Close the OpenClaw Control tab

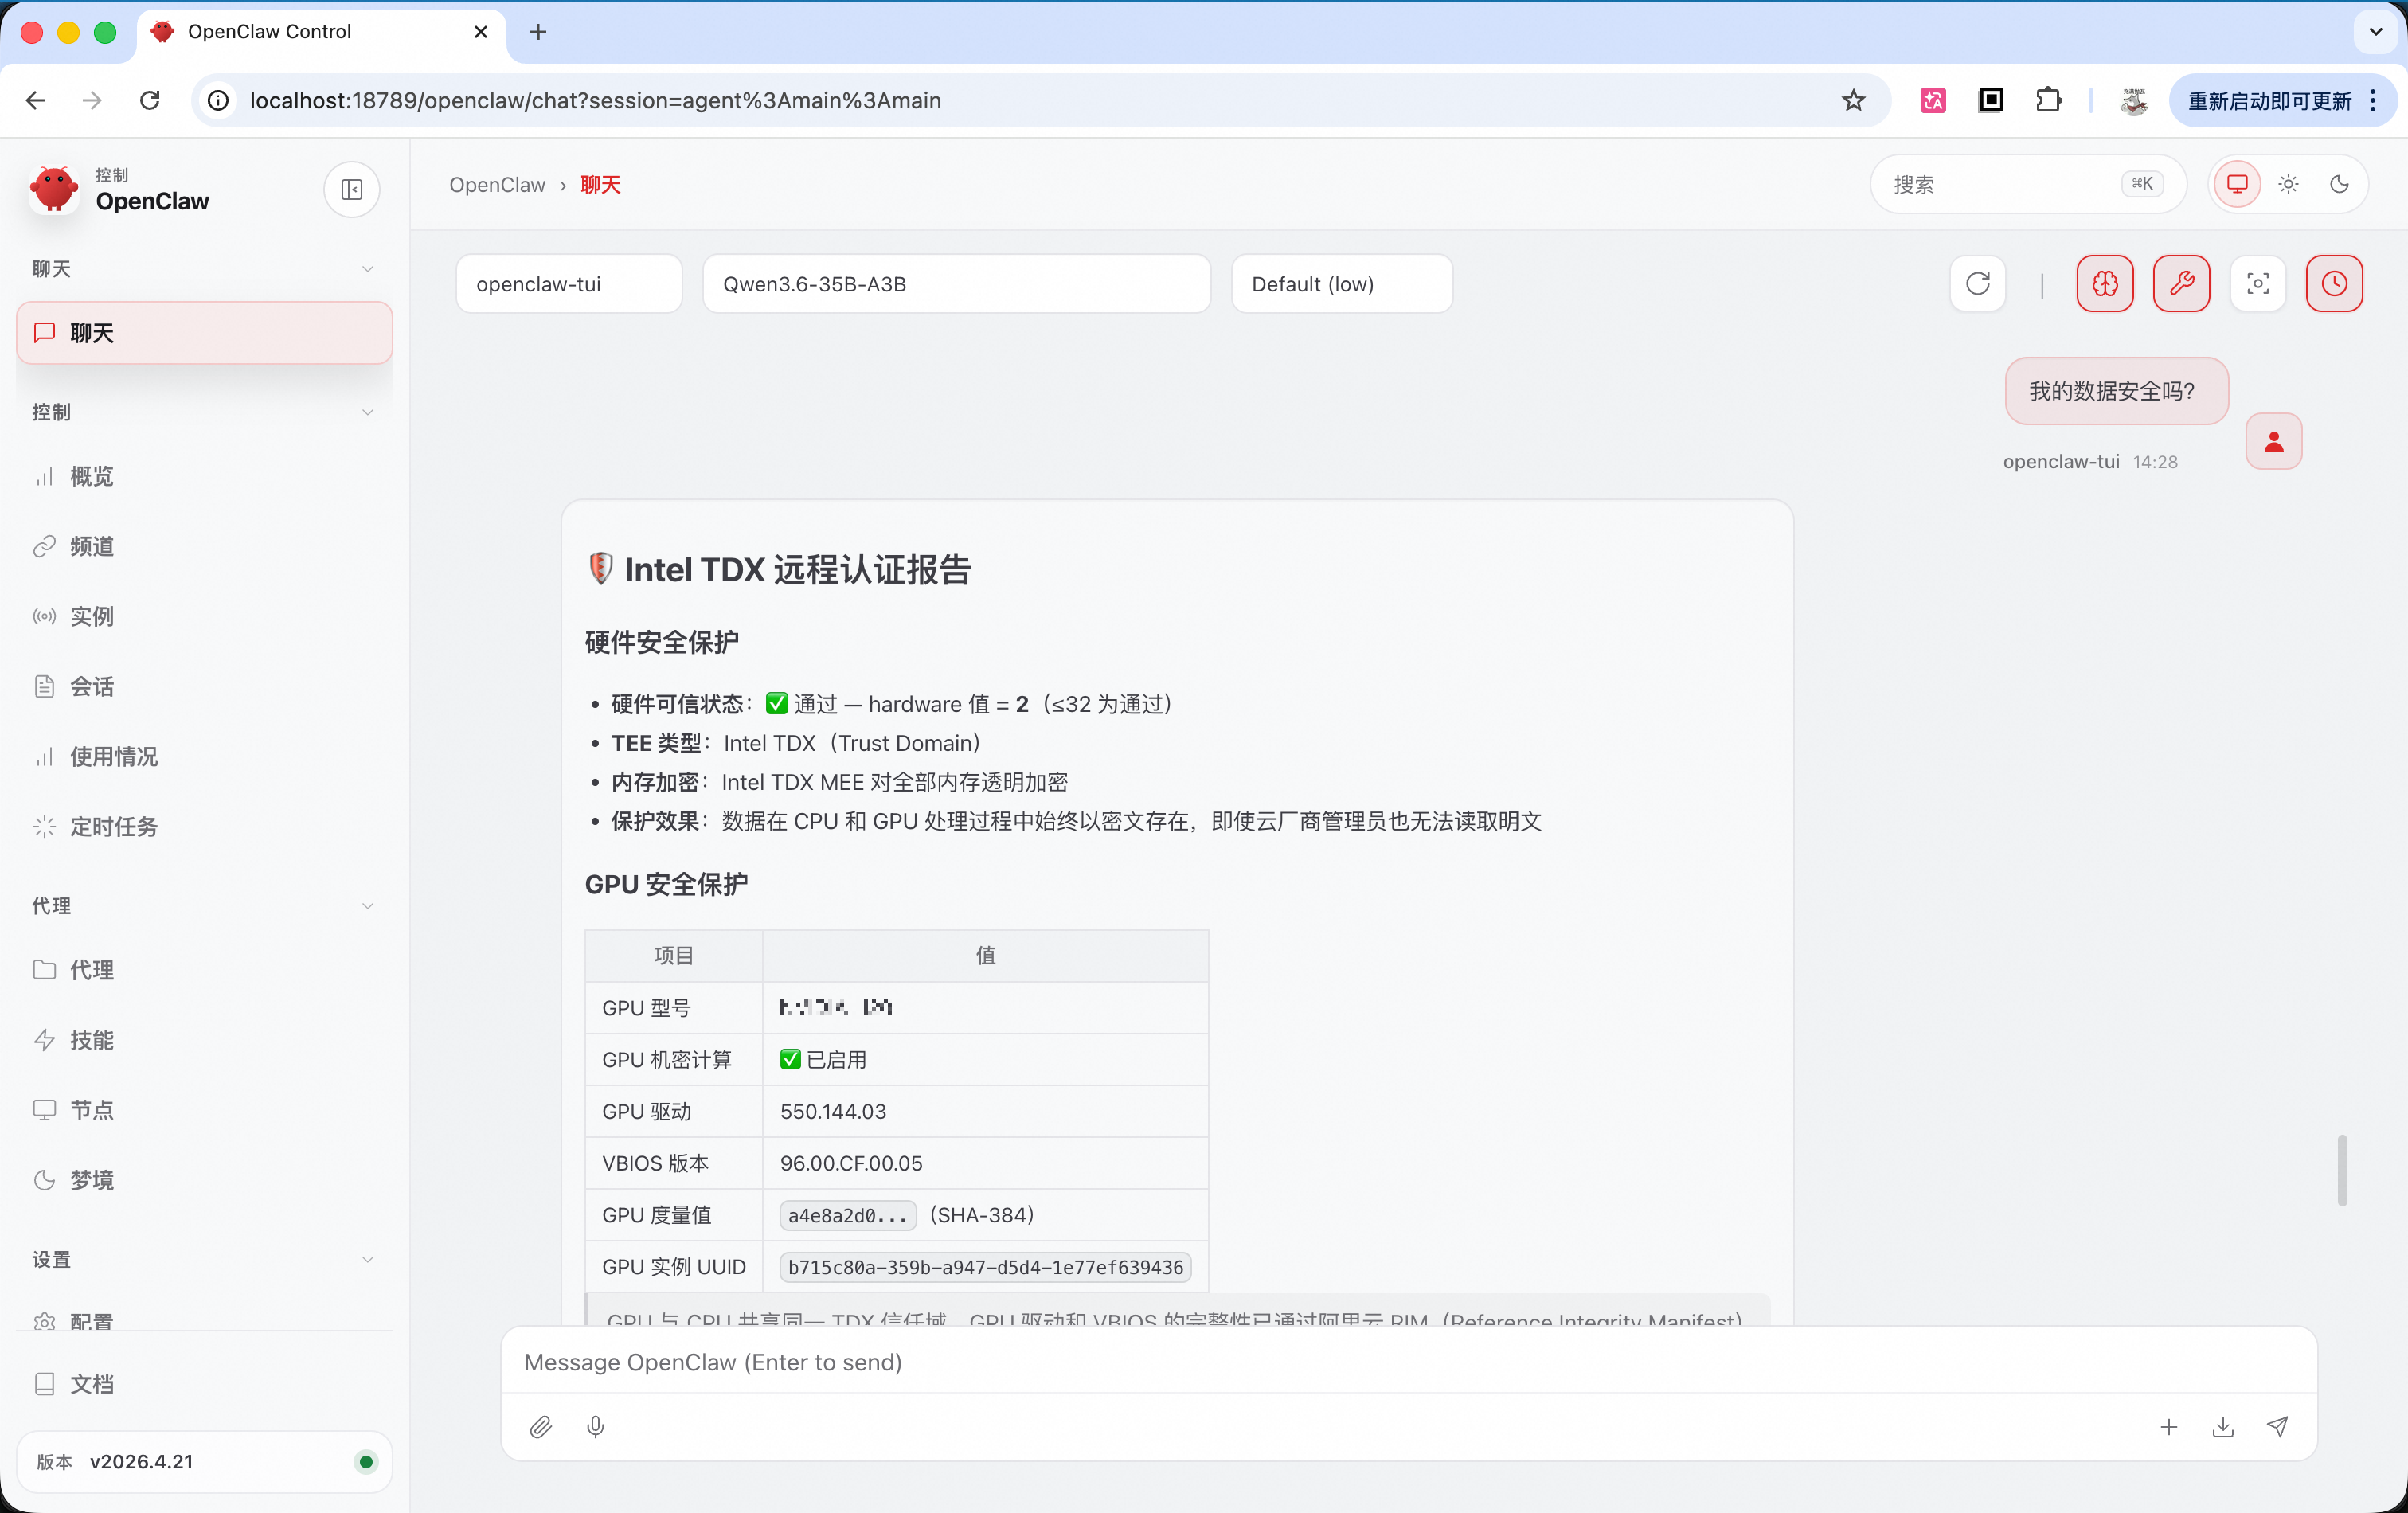point(481,32)
